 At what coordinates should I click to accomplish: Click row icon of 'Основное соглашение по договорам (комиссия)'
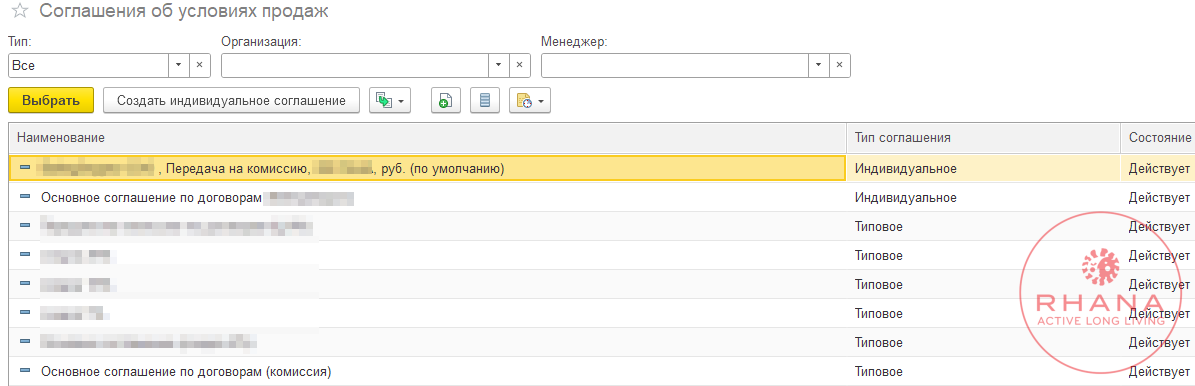click(x=25, y=372)
